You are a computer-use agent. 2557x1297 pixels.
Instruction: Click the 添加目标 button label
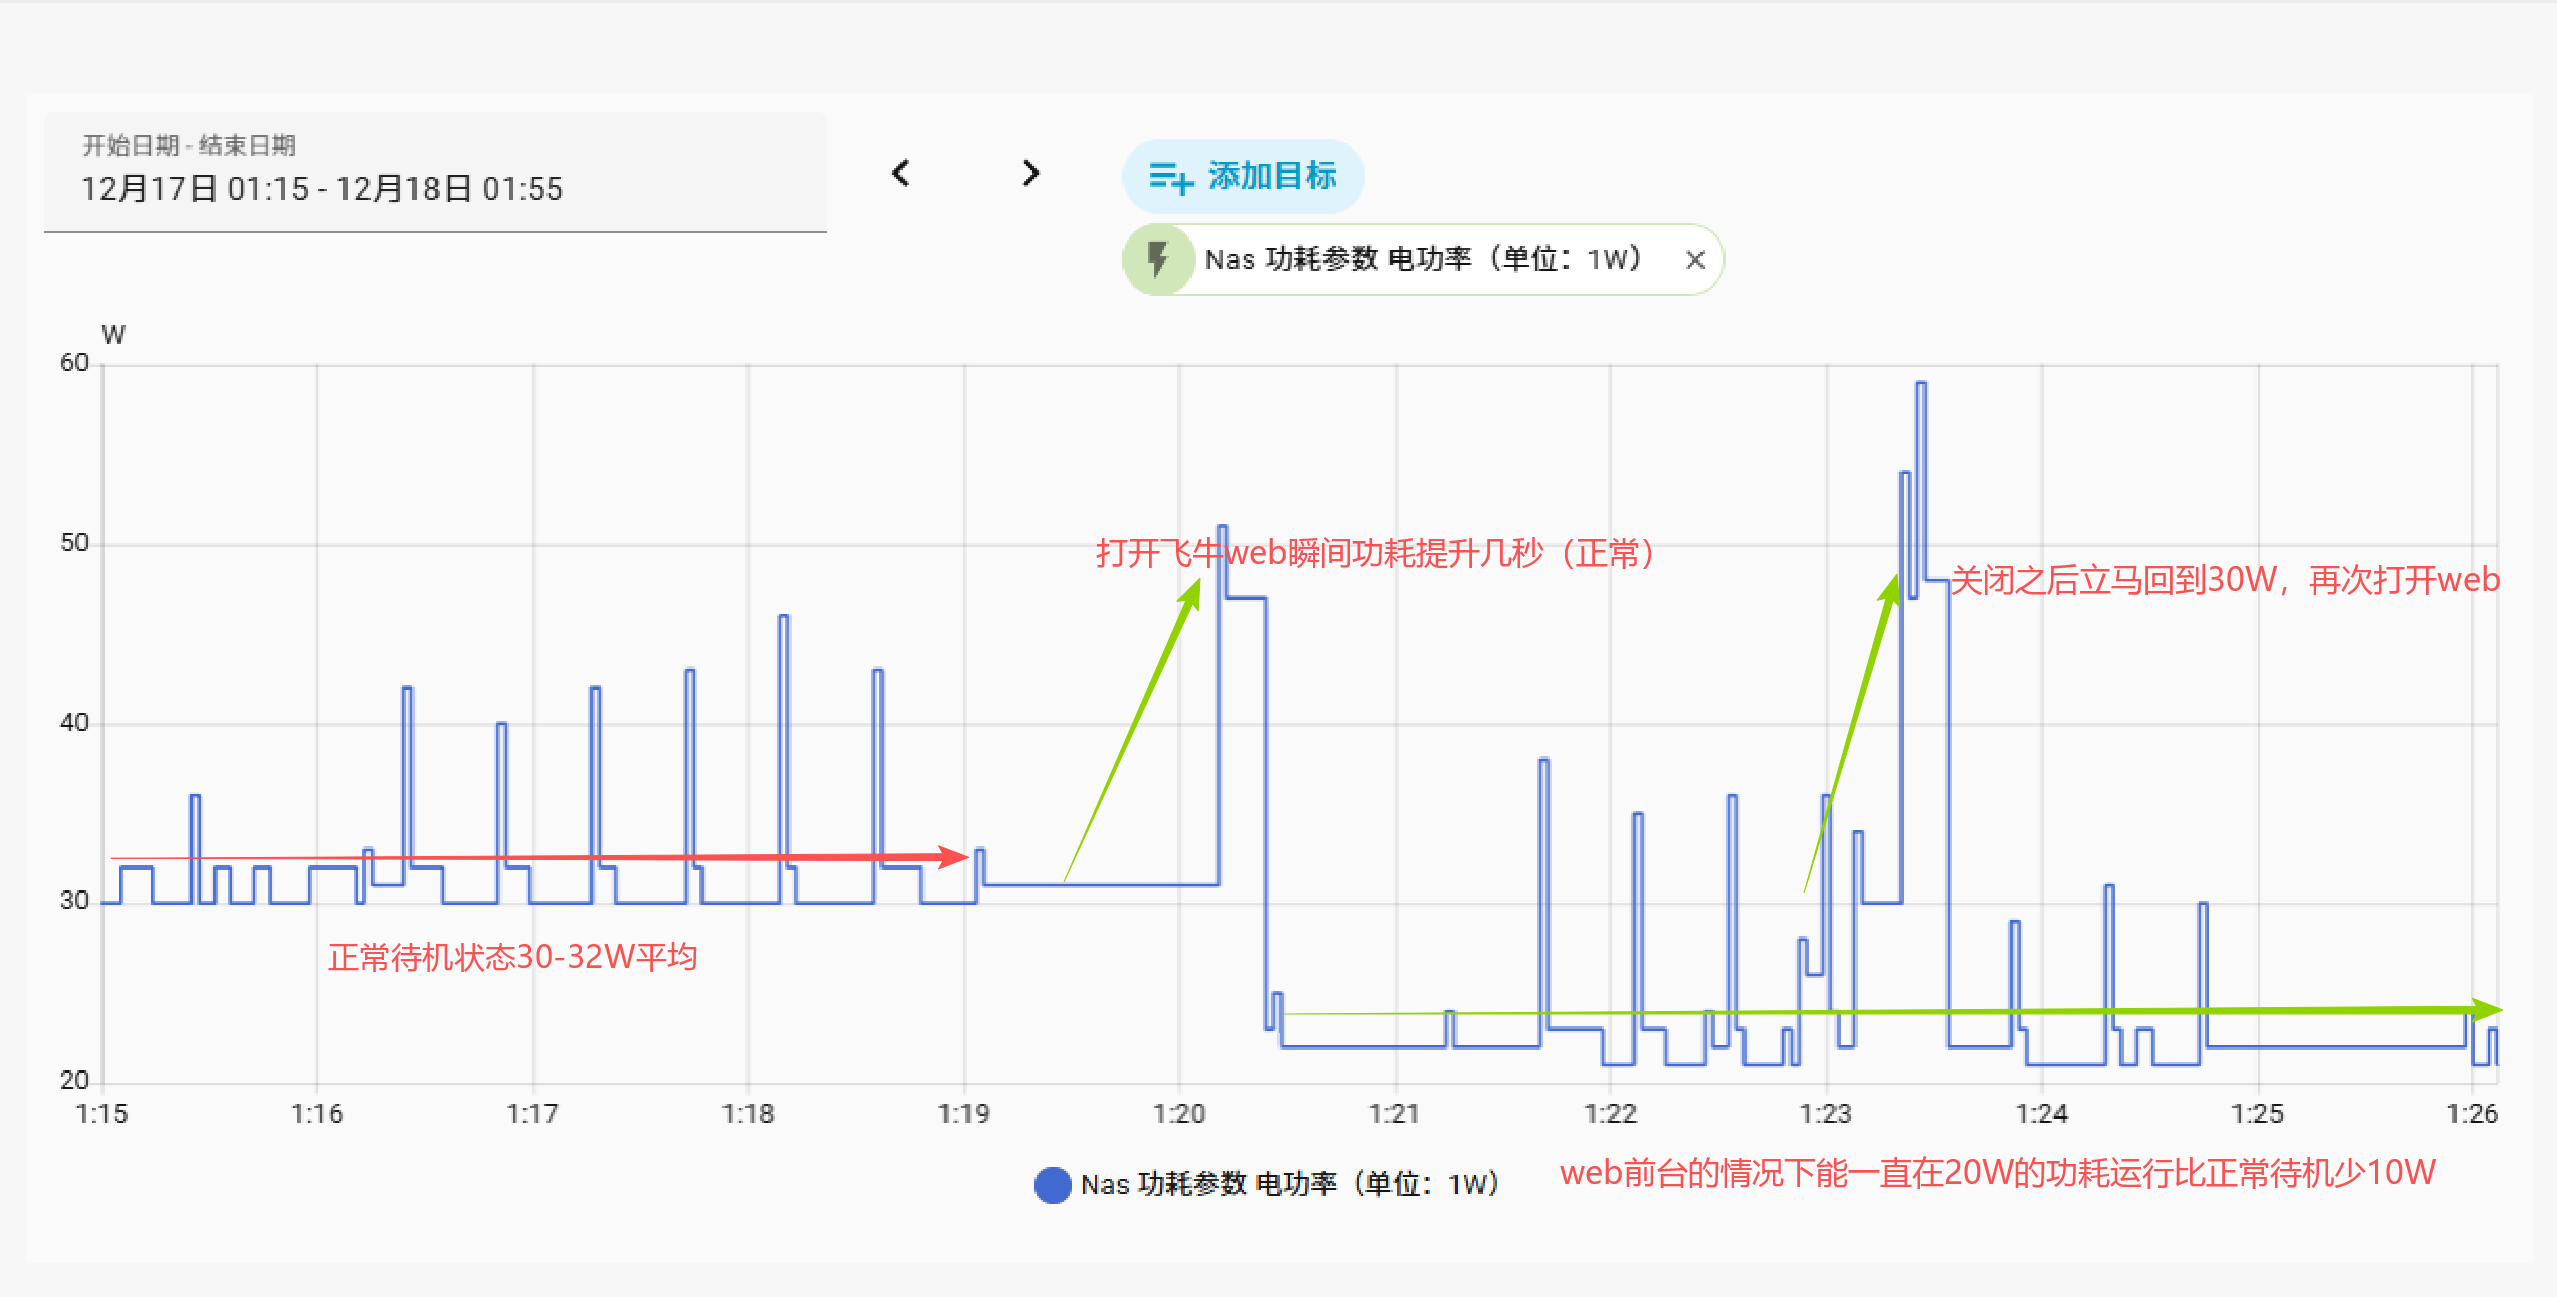click(x=1272, y=176)
